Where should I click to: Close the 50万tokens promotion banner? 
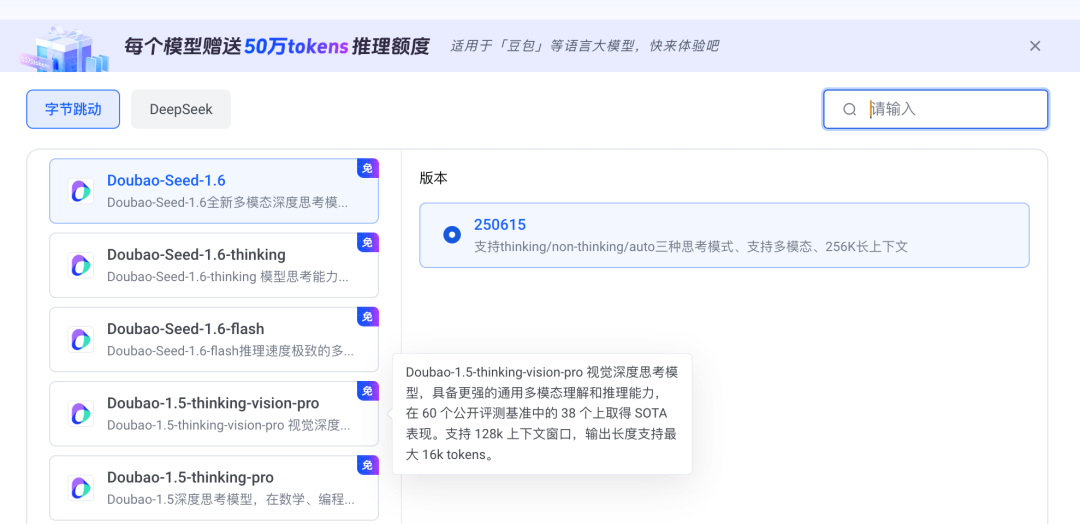[x=1035, y=46]
